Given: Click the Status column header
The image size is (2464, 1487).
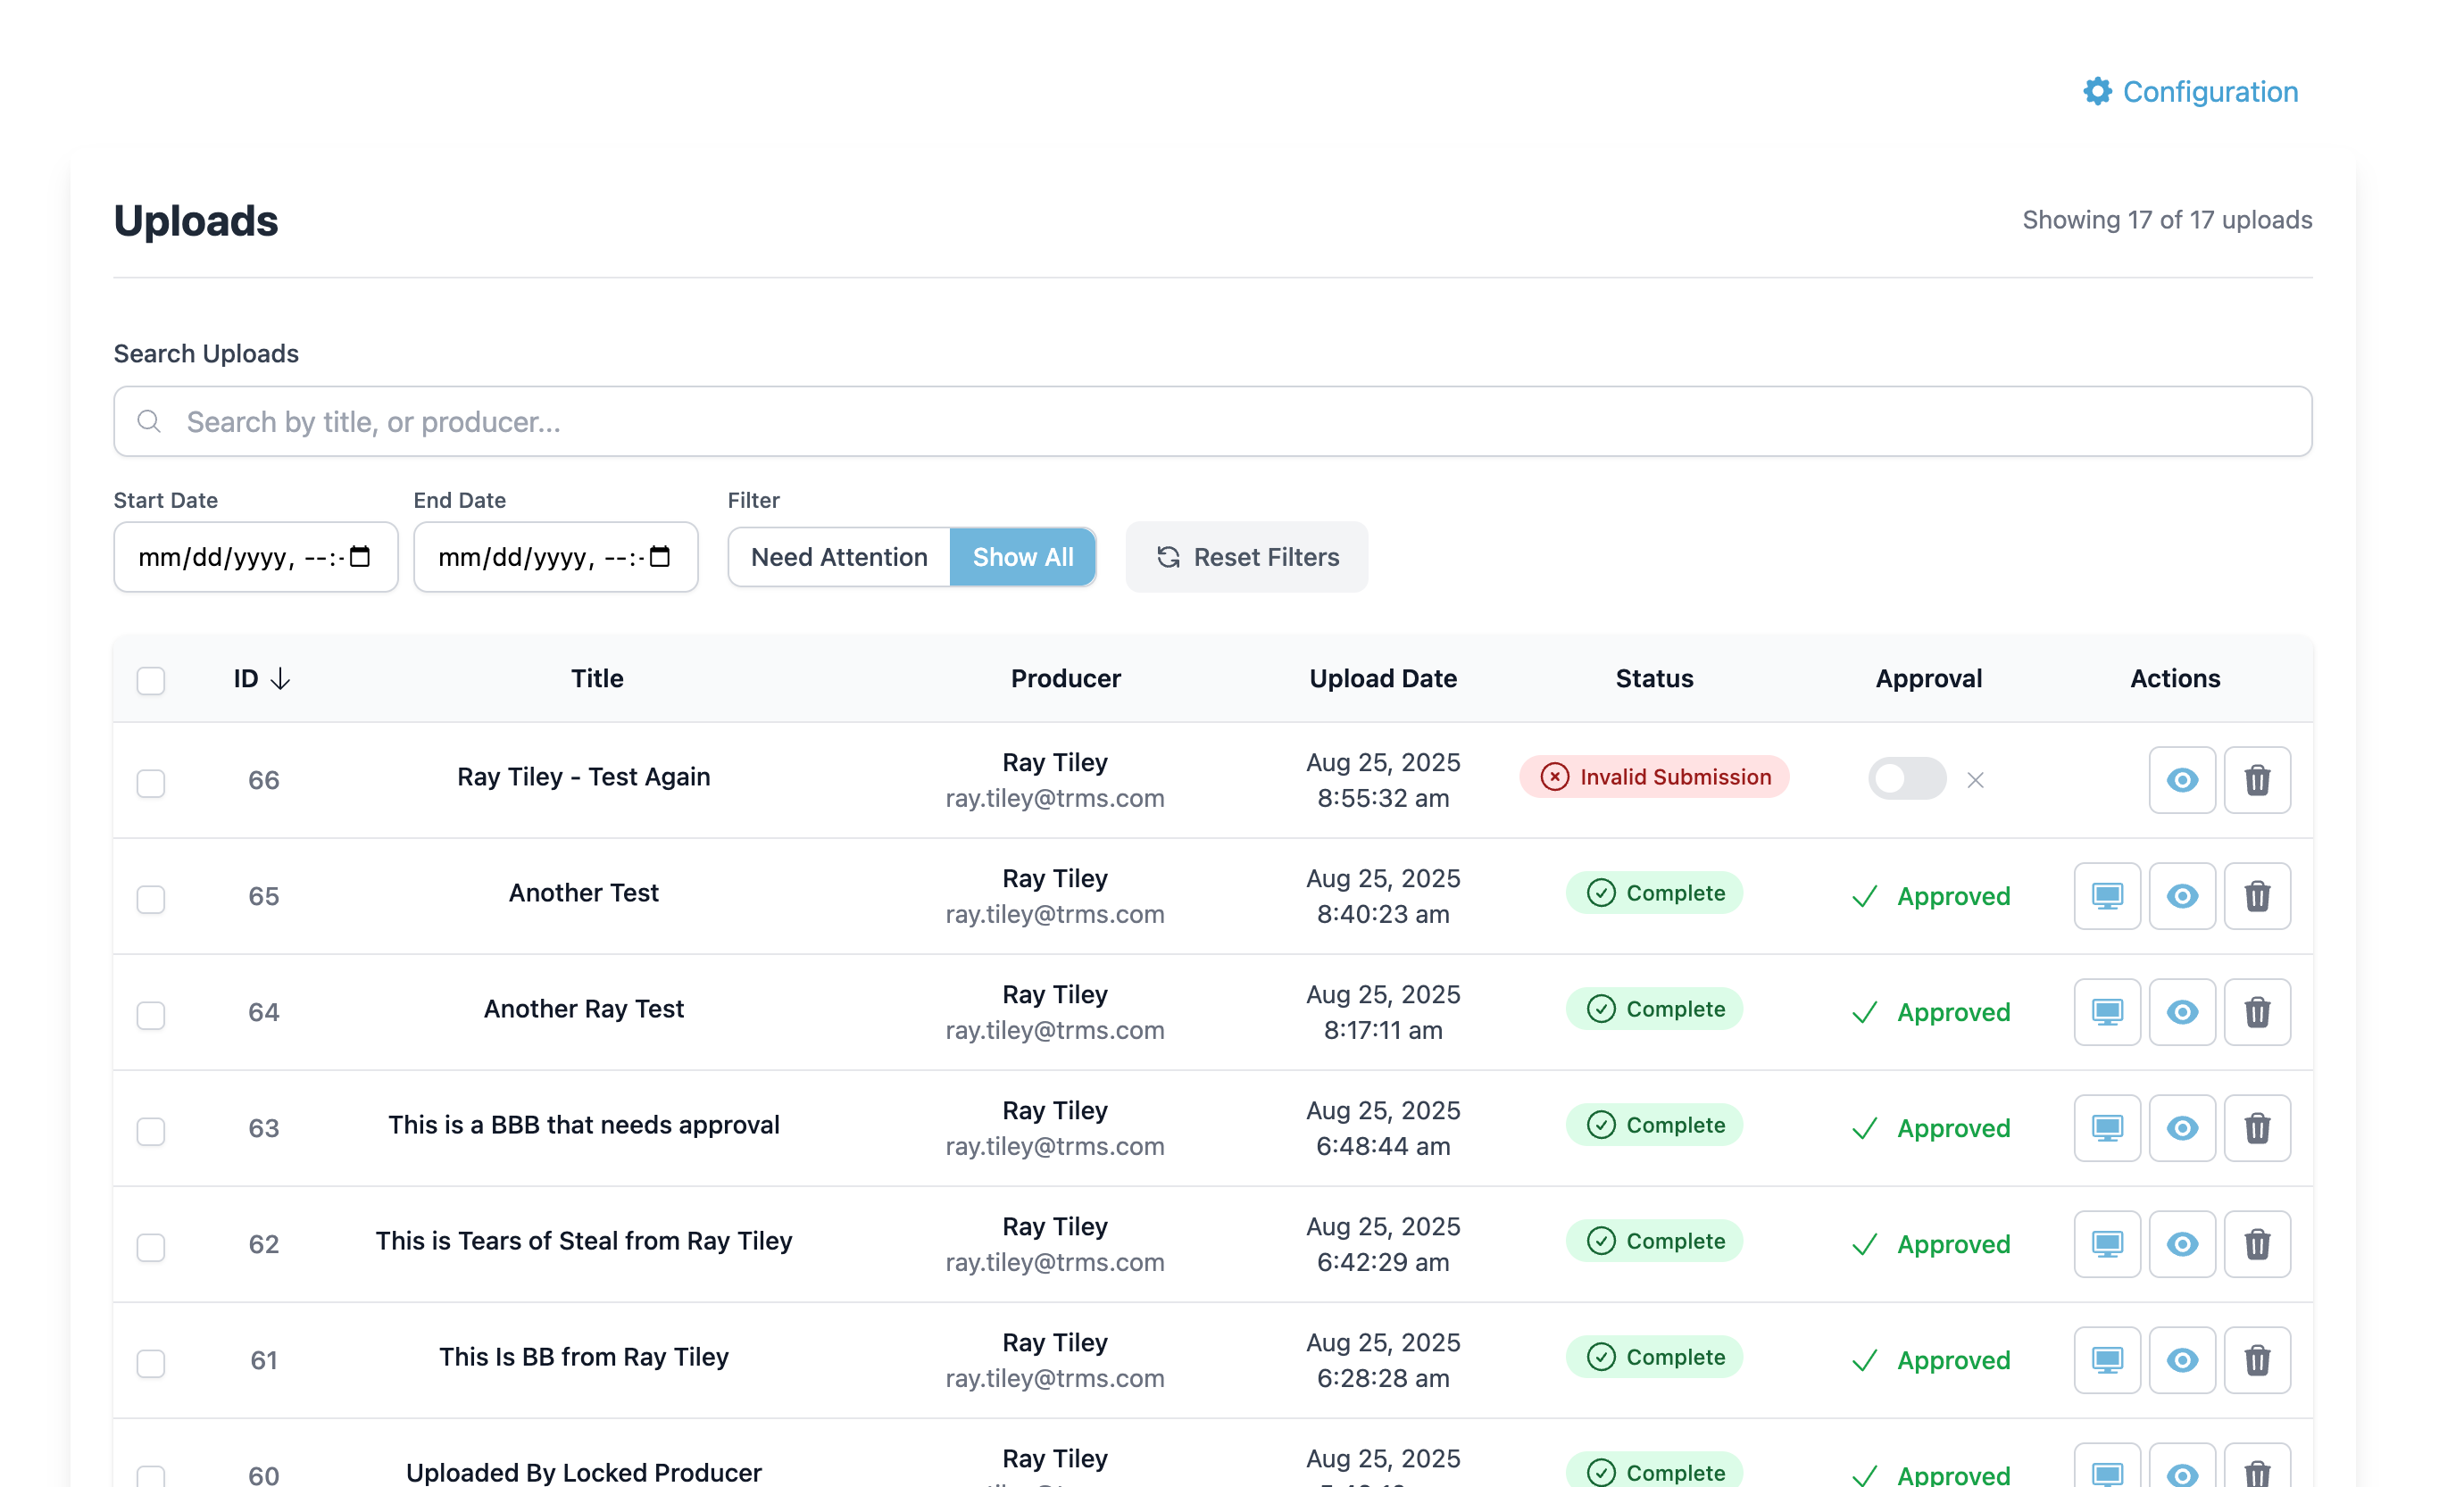Looking at the screenshot, I should pos(1654,679).
